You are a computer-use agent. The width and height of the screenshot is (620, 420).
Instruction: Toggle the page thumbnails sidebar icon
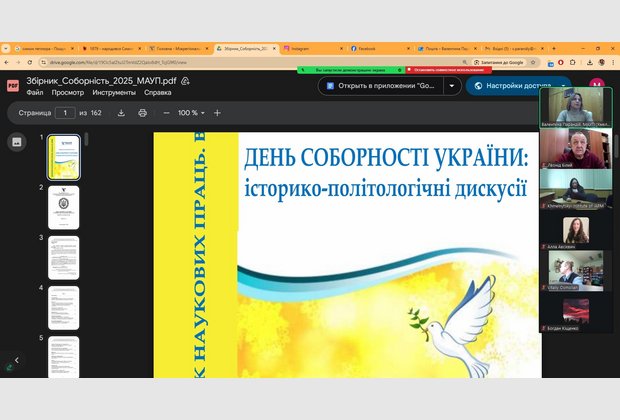tap(16, 142)
